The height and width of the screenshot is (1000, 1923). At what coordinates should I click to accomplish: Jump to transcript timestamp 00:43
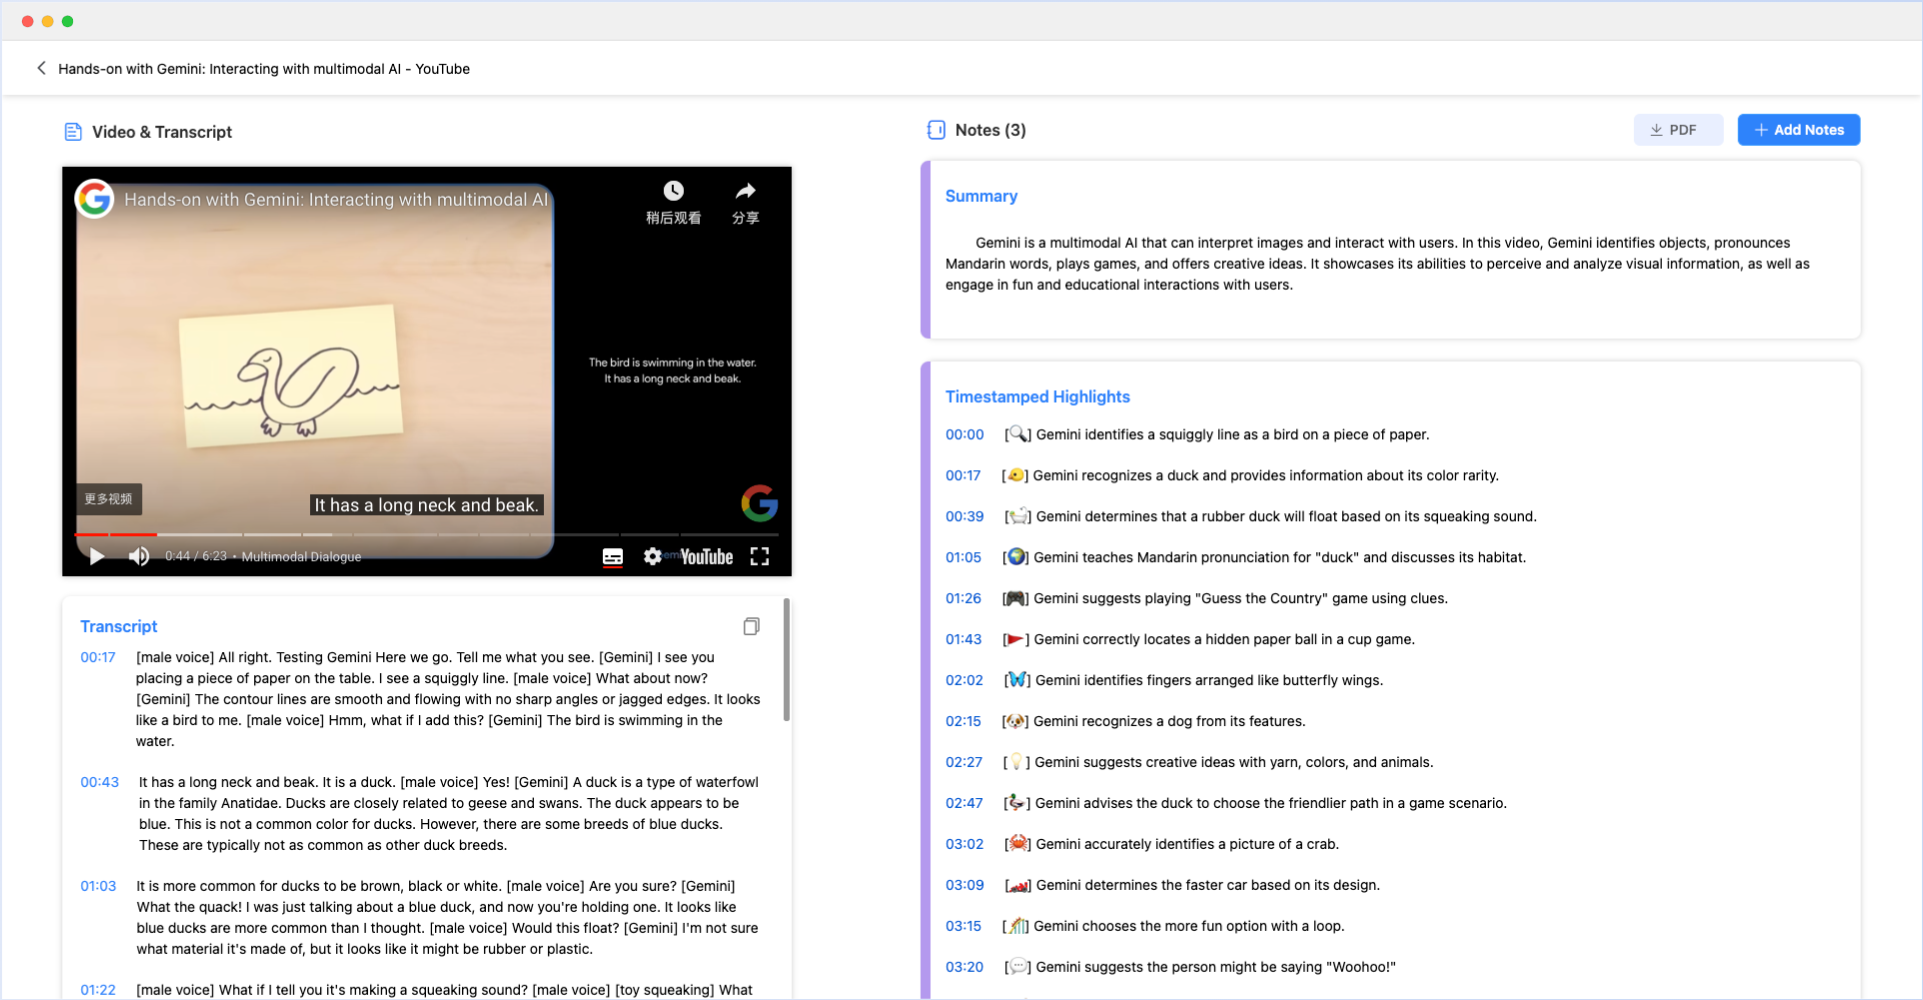coord(99,782)
